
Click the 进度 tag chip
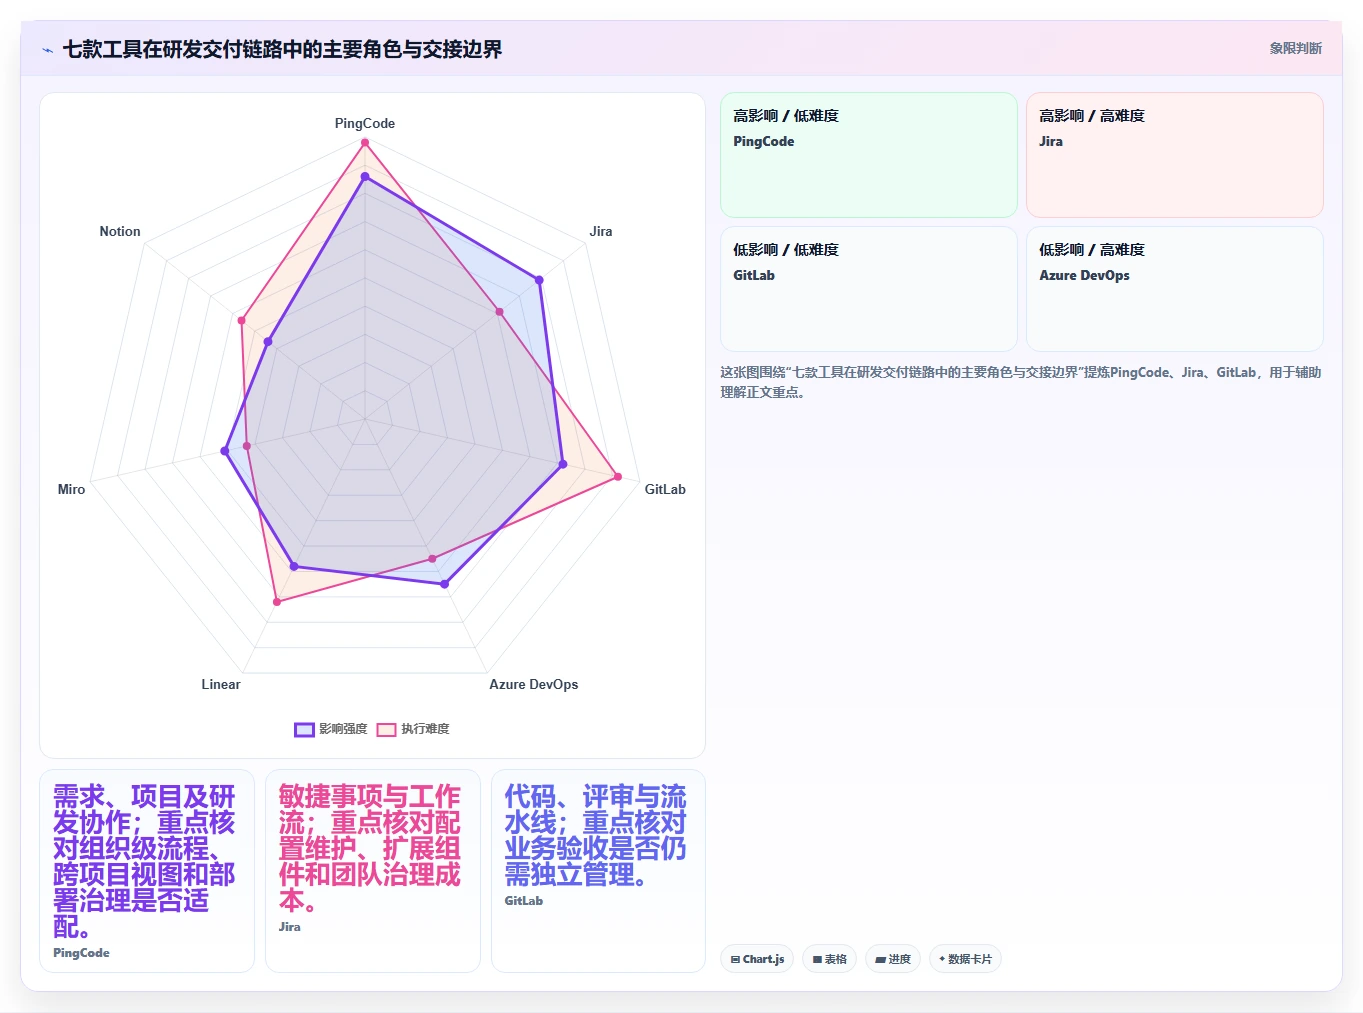coord(893,959)
